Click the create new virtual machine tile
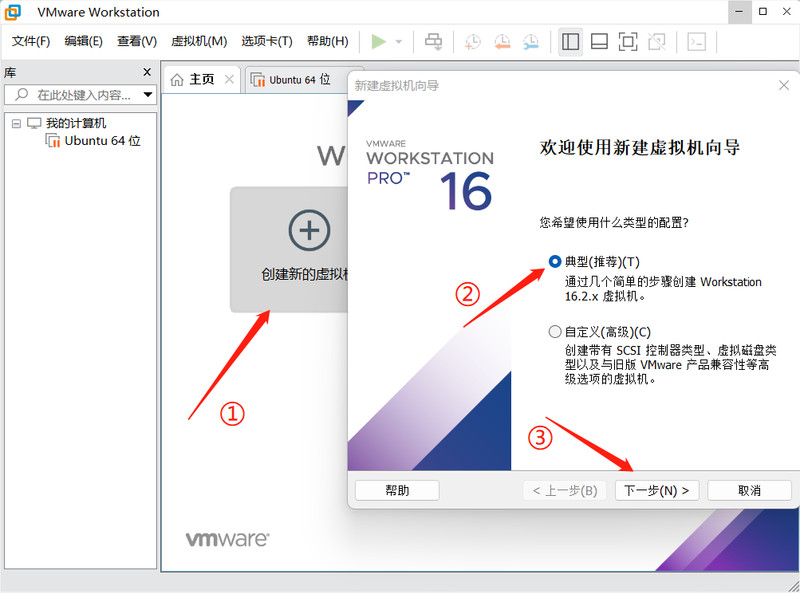Screen dimensions: 800x593 coord(289,249)
